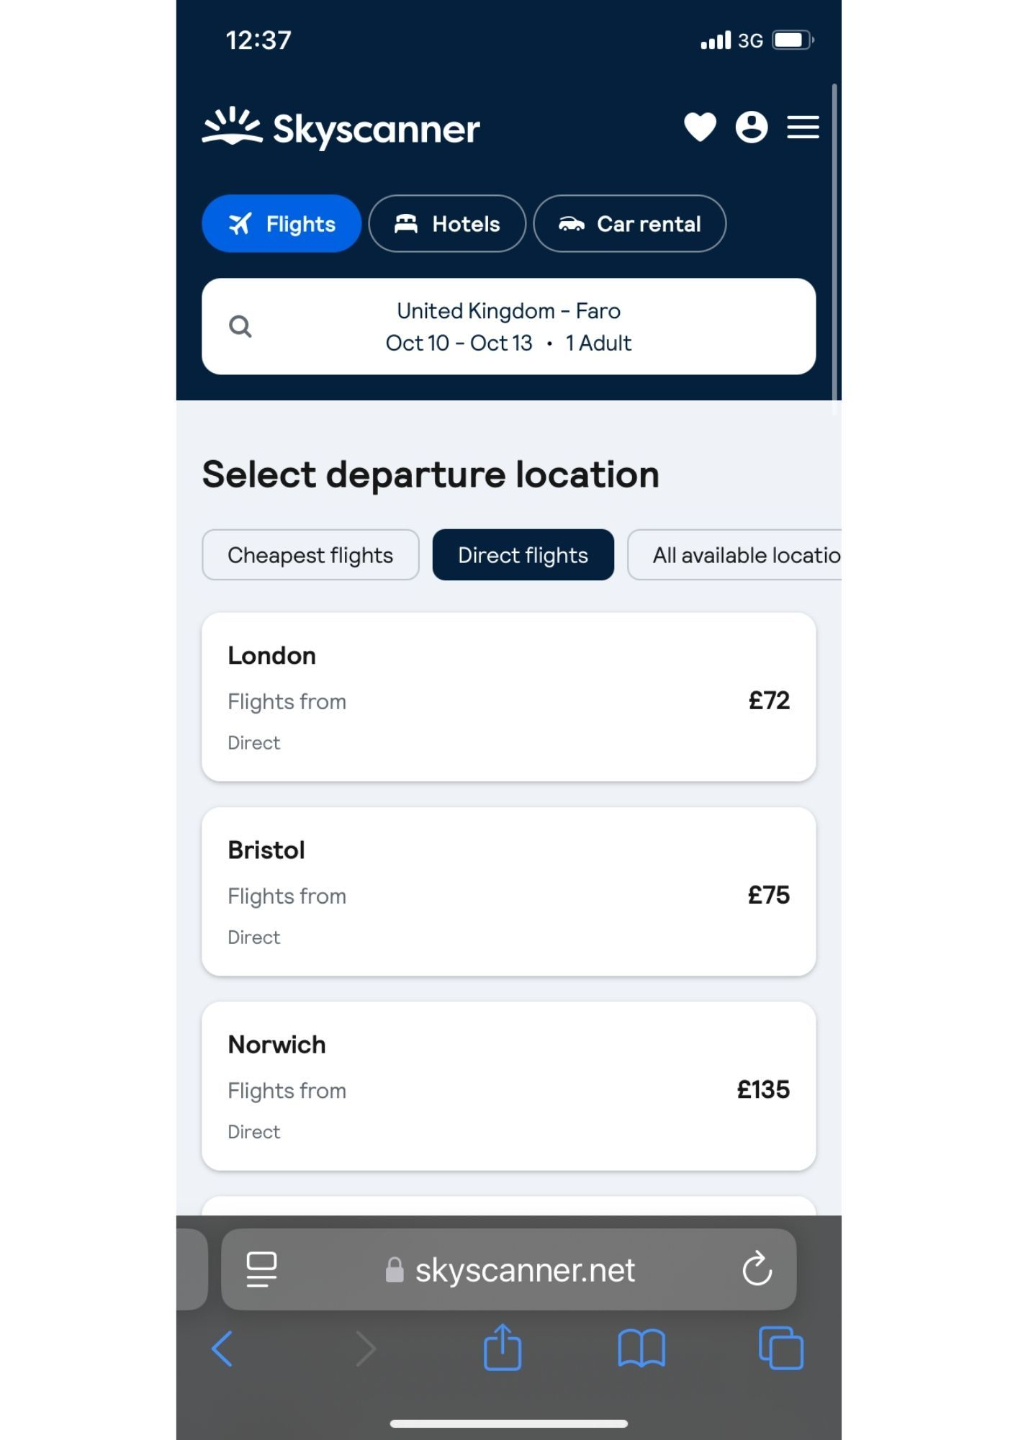Select the Flights tab

pos(281,224)
